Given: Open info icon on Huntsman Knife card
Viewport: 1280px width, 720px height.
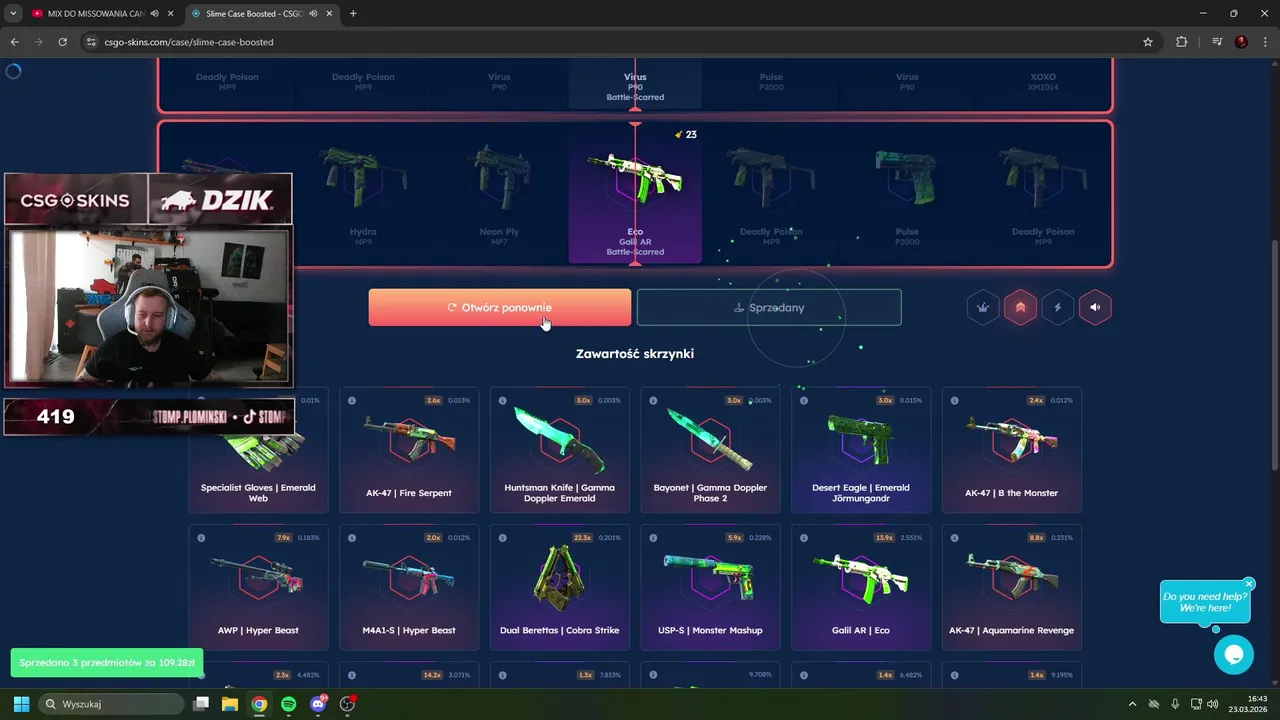Looking at the screenshot, I should pos(502,400).
